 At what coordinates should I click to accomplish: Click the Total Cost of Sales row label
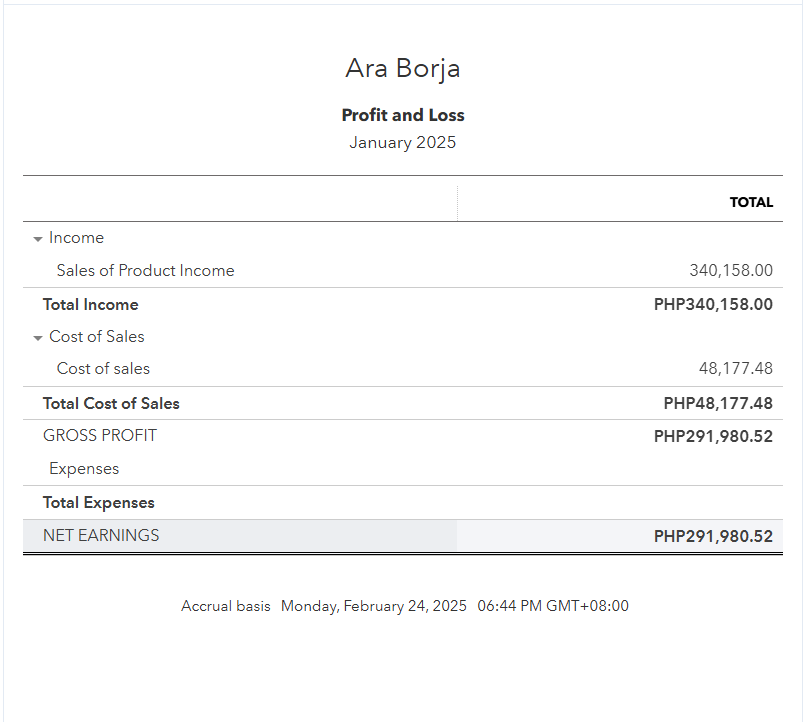111,404
